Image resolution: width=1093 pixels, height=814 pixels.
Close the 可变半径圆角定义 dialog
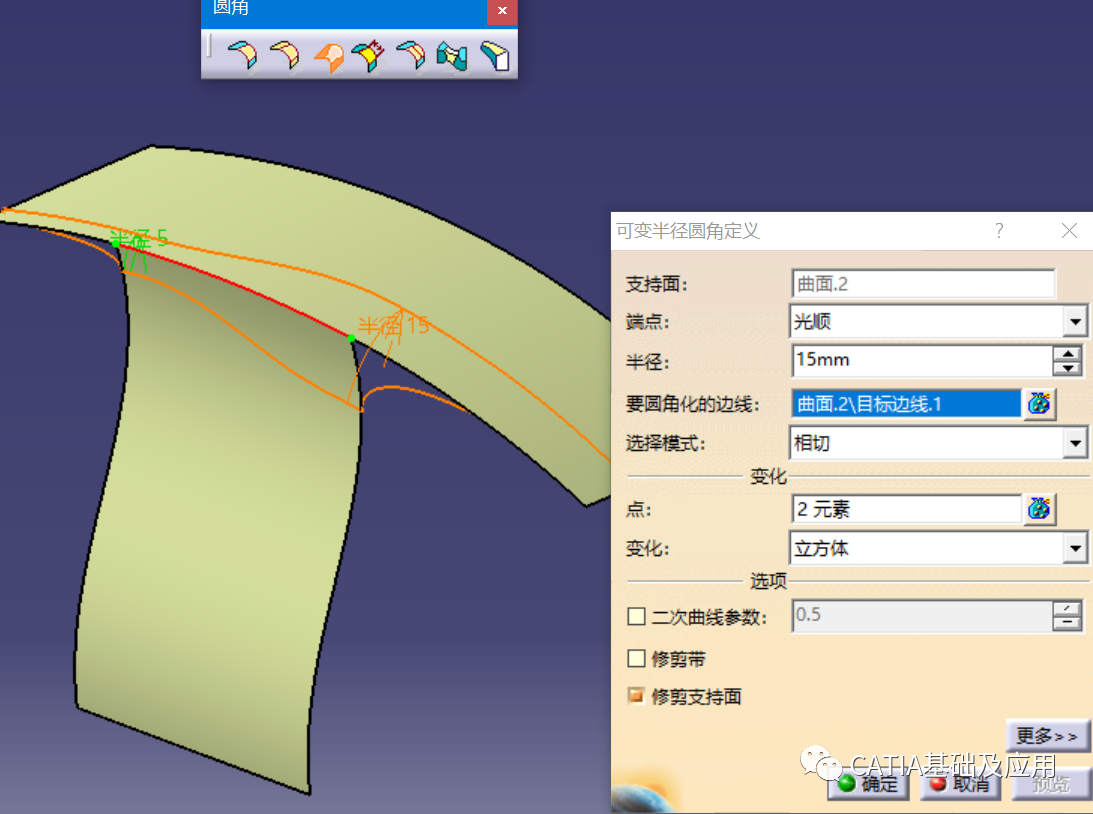(x=1069, y=231)
